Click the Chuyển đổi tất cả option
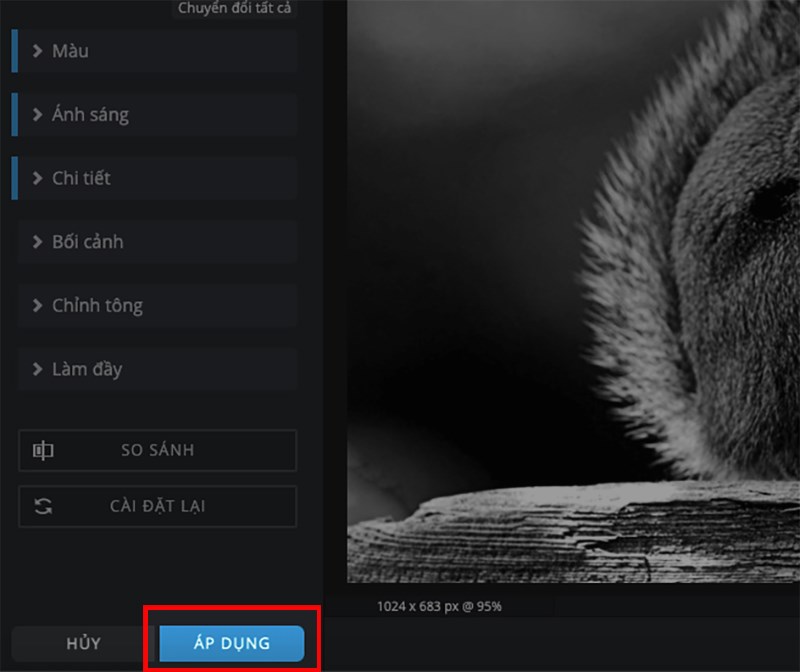 point(235,9)
